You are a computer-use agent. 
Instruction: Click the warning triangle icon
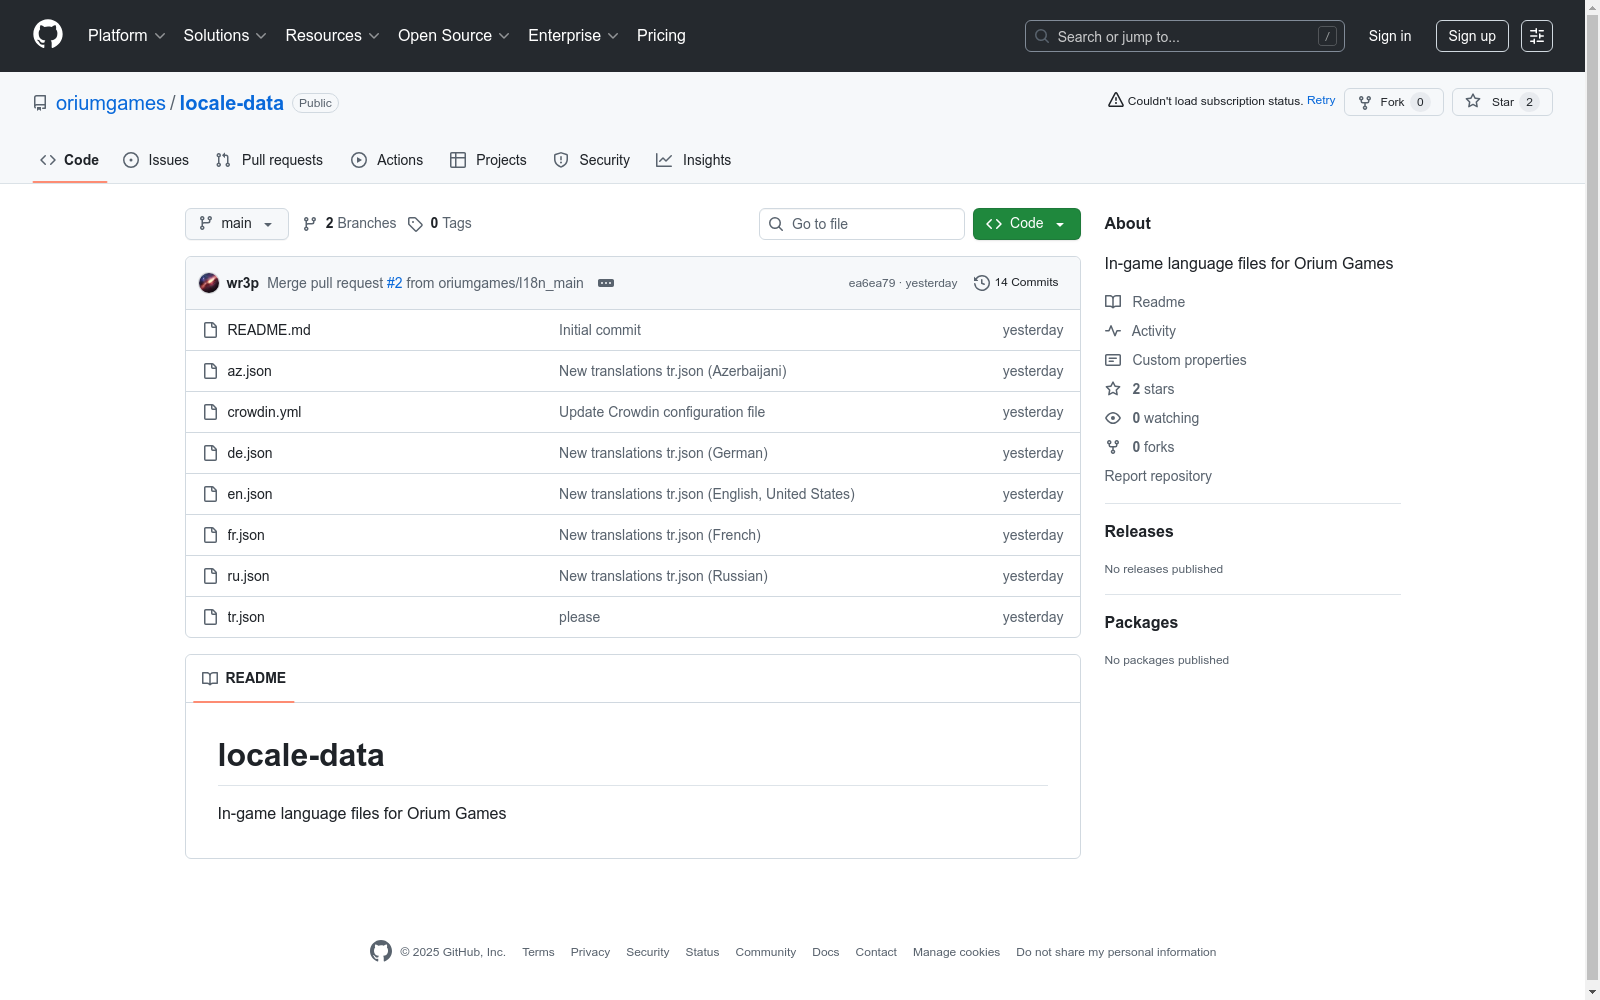pos(1116,100)
